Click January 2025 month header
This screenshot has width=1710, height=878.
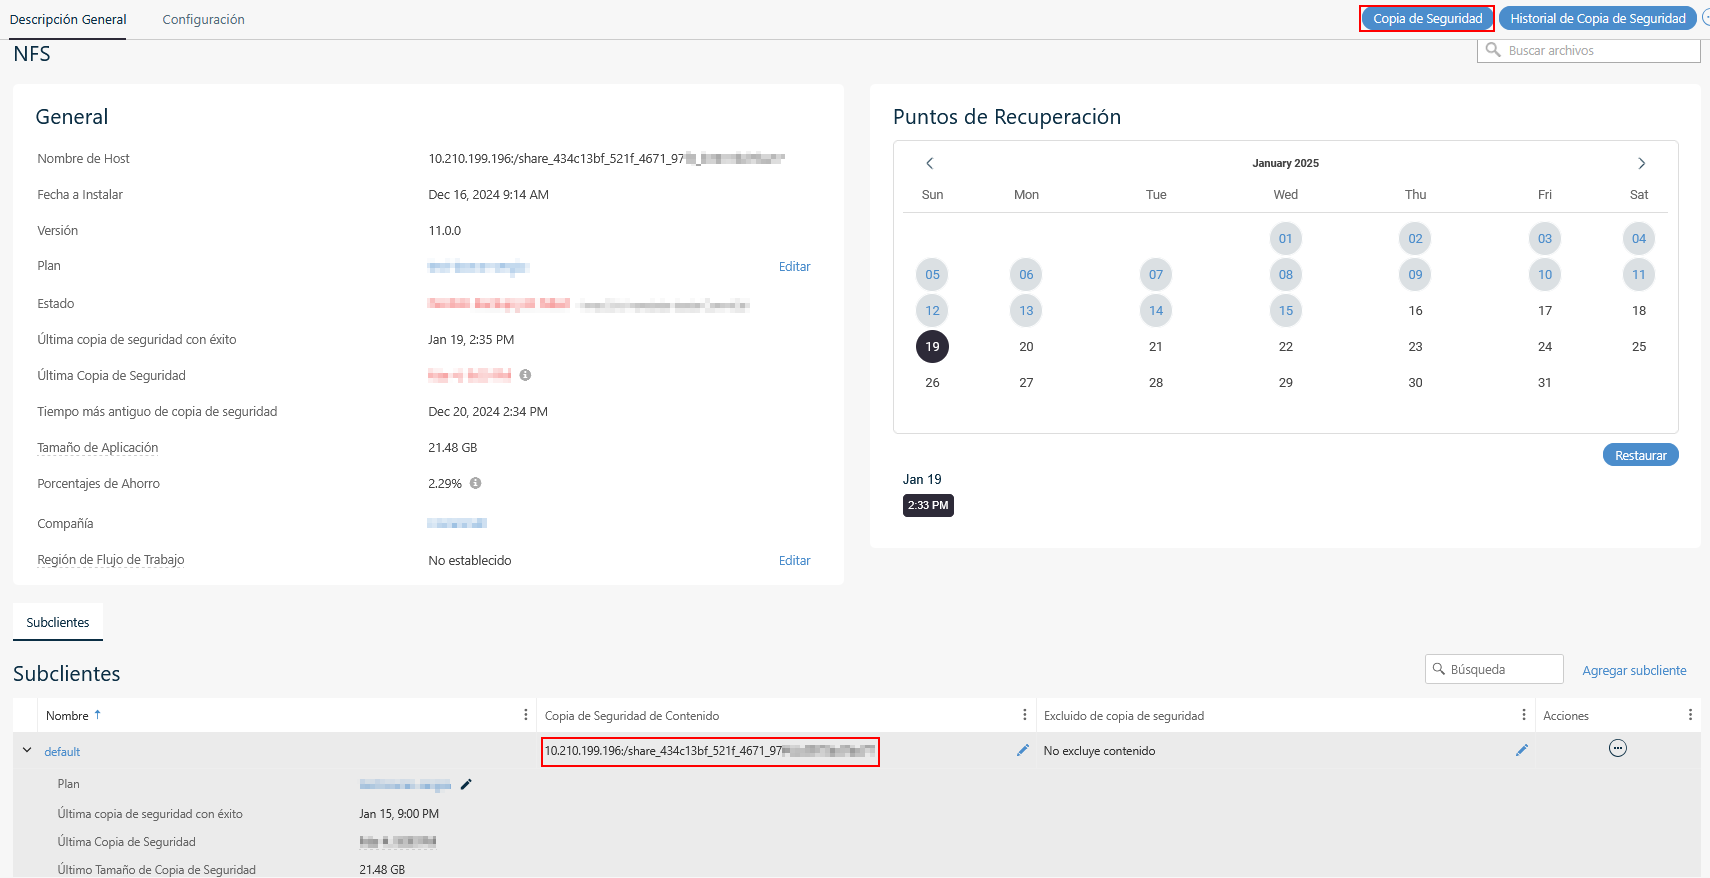coord(1285,163)
